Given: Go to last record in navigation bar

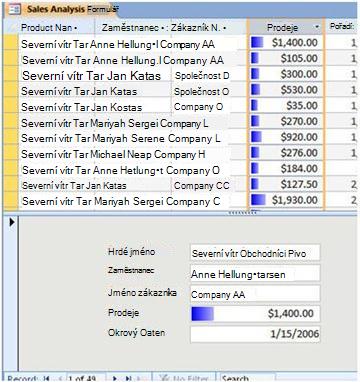Looking at the screenshot, I should coord(128,378).
